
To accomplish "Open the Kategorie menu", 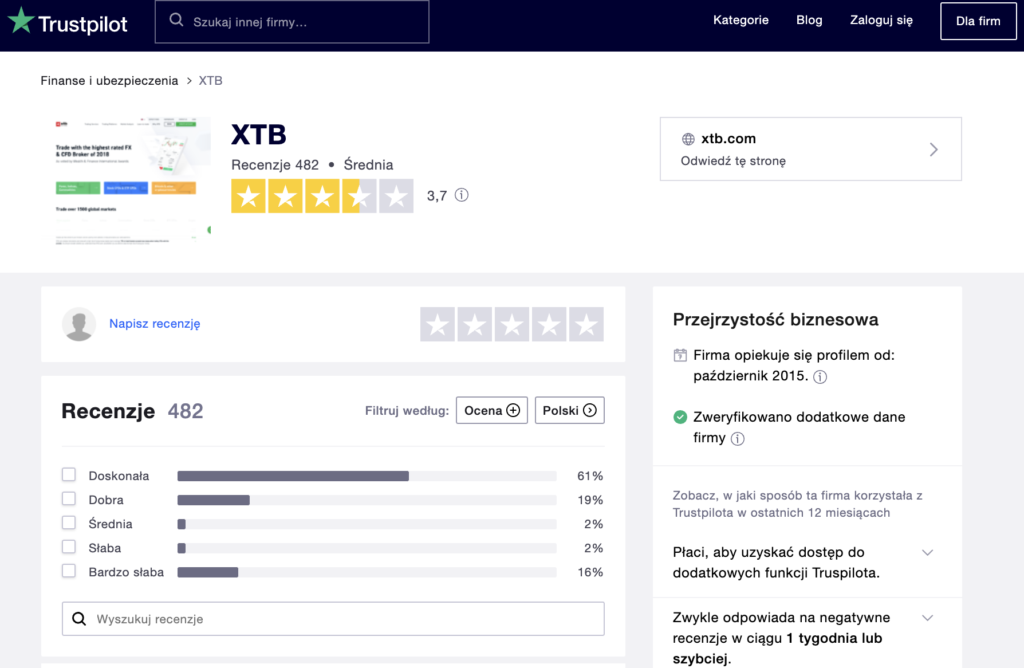I will (x=741, y=20).
